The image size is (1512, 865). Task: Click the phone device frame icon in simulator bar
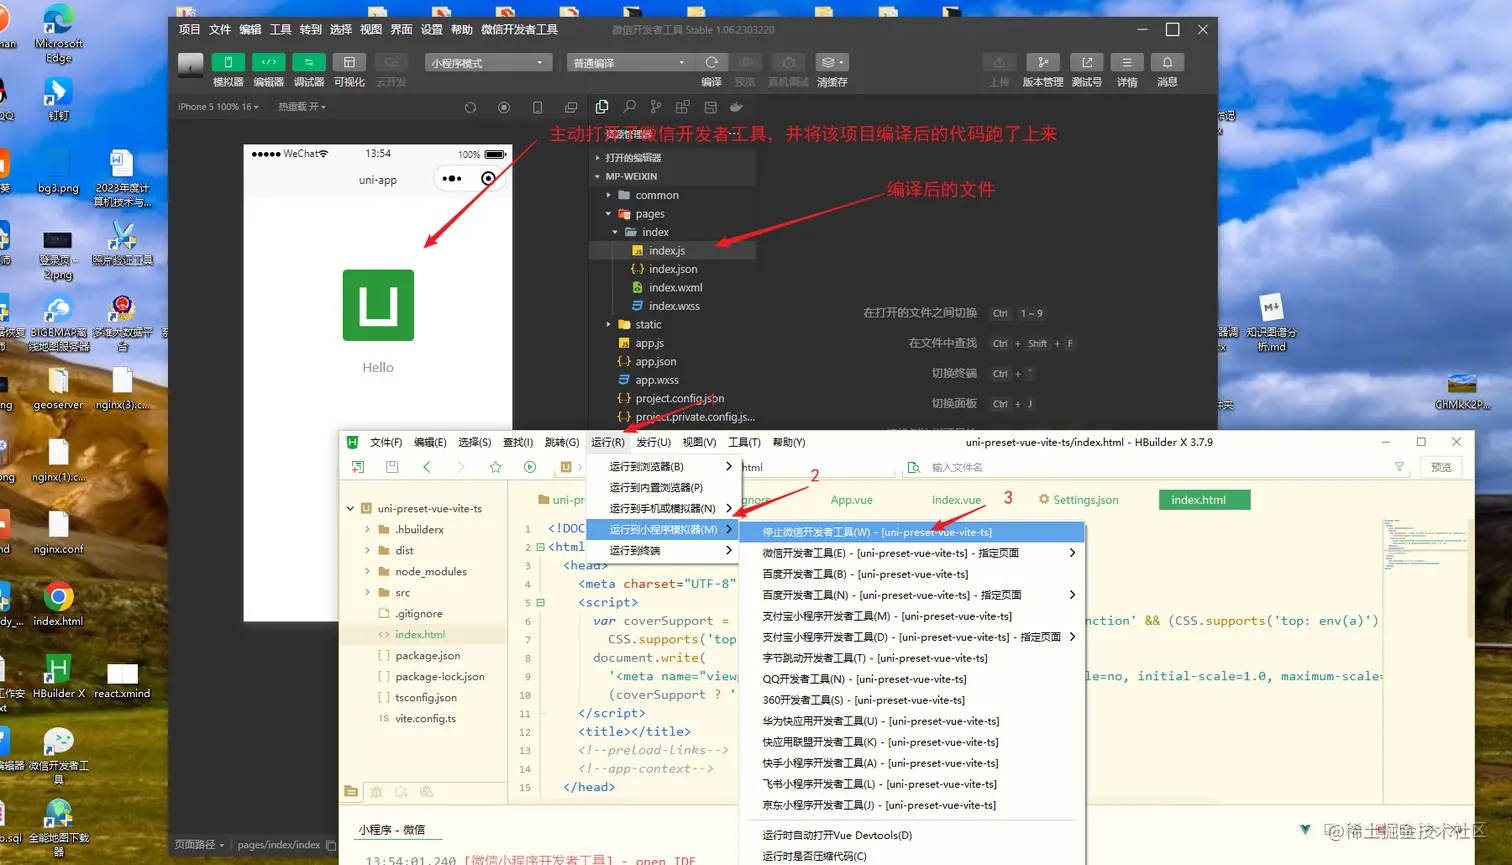point(537,107)
